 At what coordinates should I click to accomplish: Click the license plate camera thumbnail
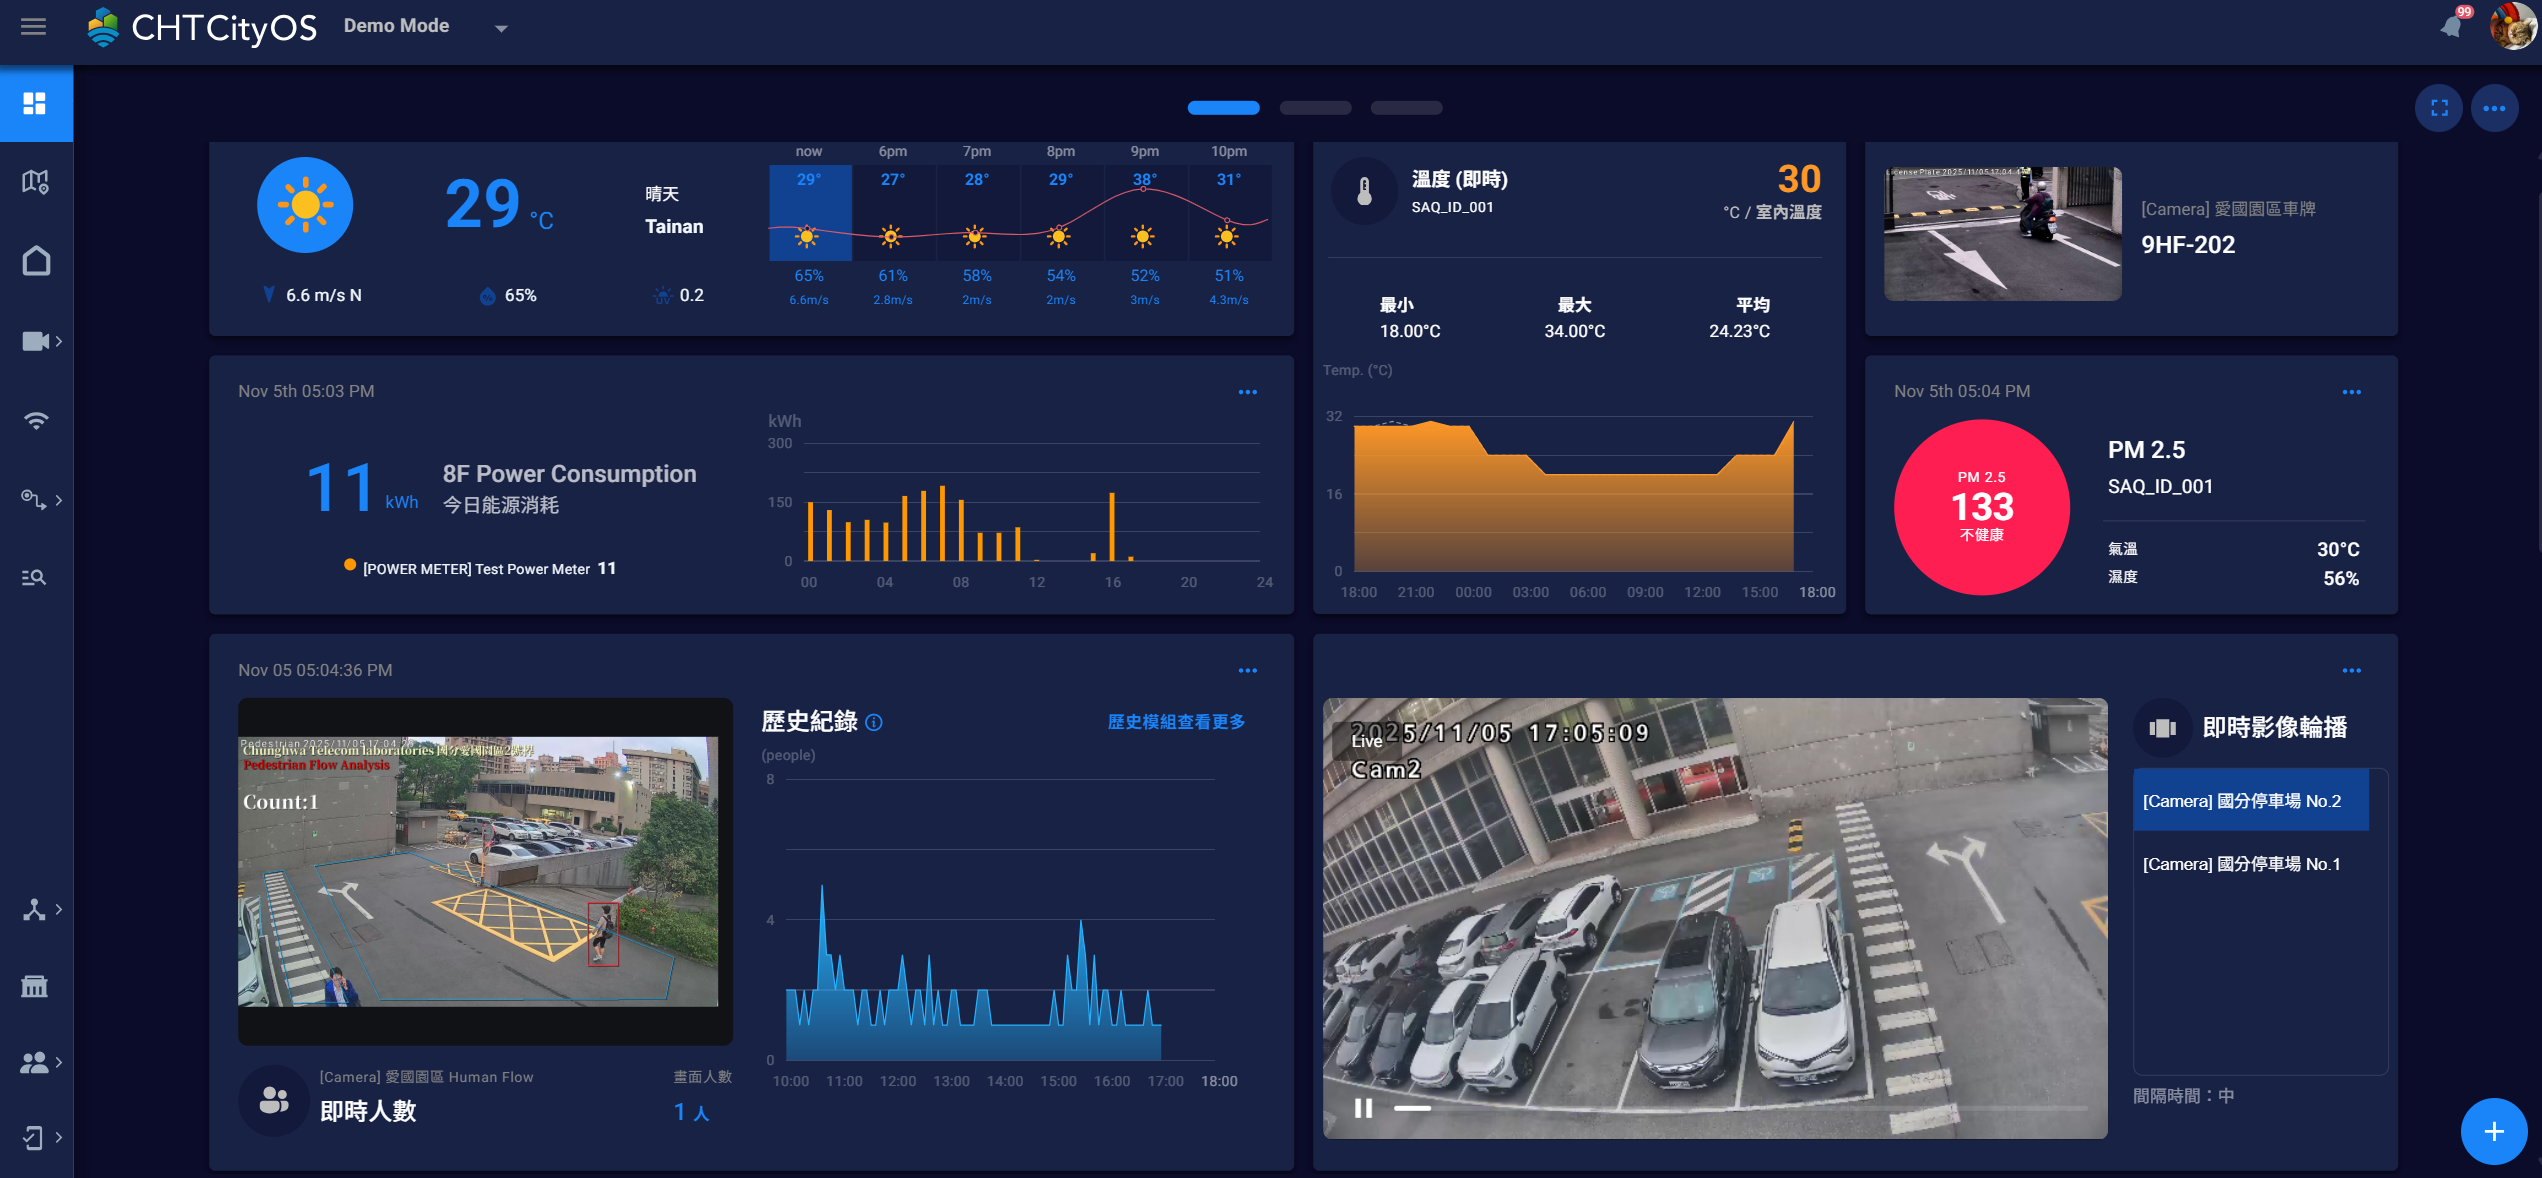[x=2002, y=234]
